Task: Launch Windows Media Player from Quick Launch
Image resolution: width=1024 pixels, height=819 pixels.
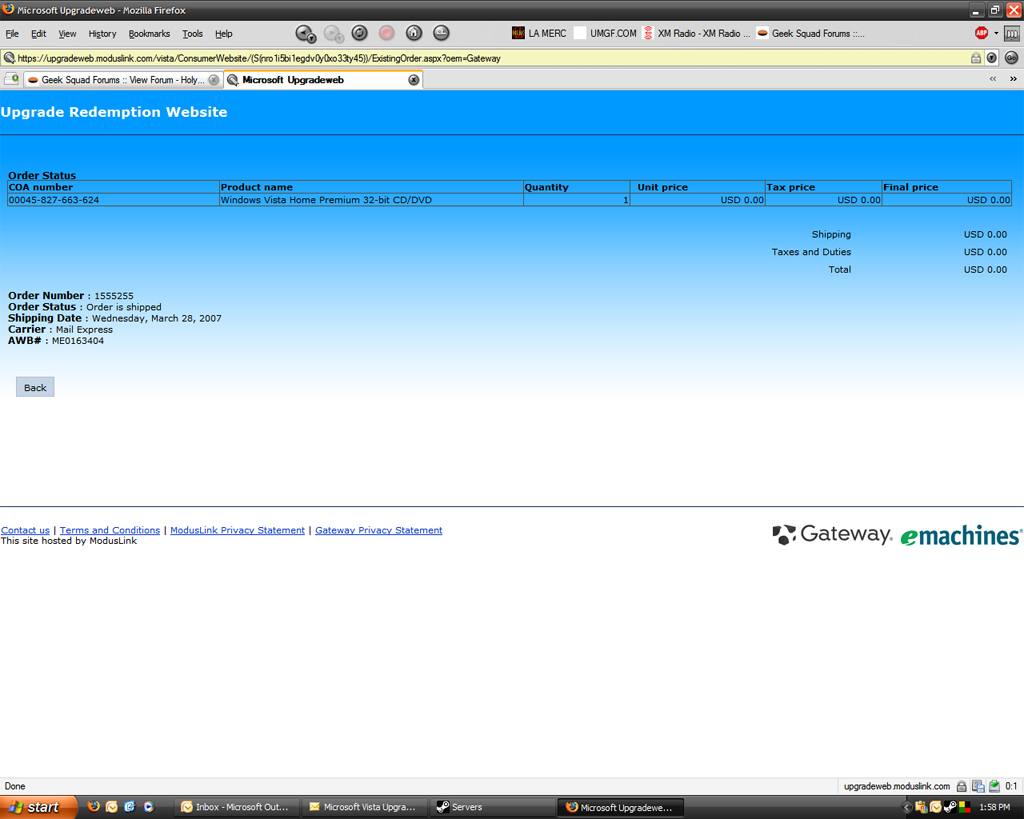Action: pos(148,807)
